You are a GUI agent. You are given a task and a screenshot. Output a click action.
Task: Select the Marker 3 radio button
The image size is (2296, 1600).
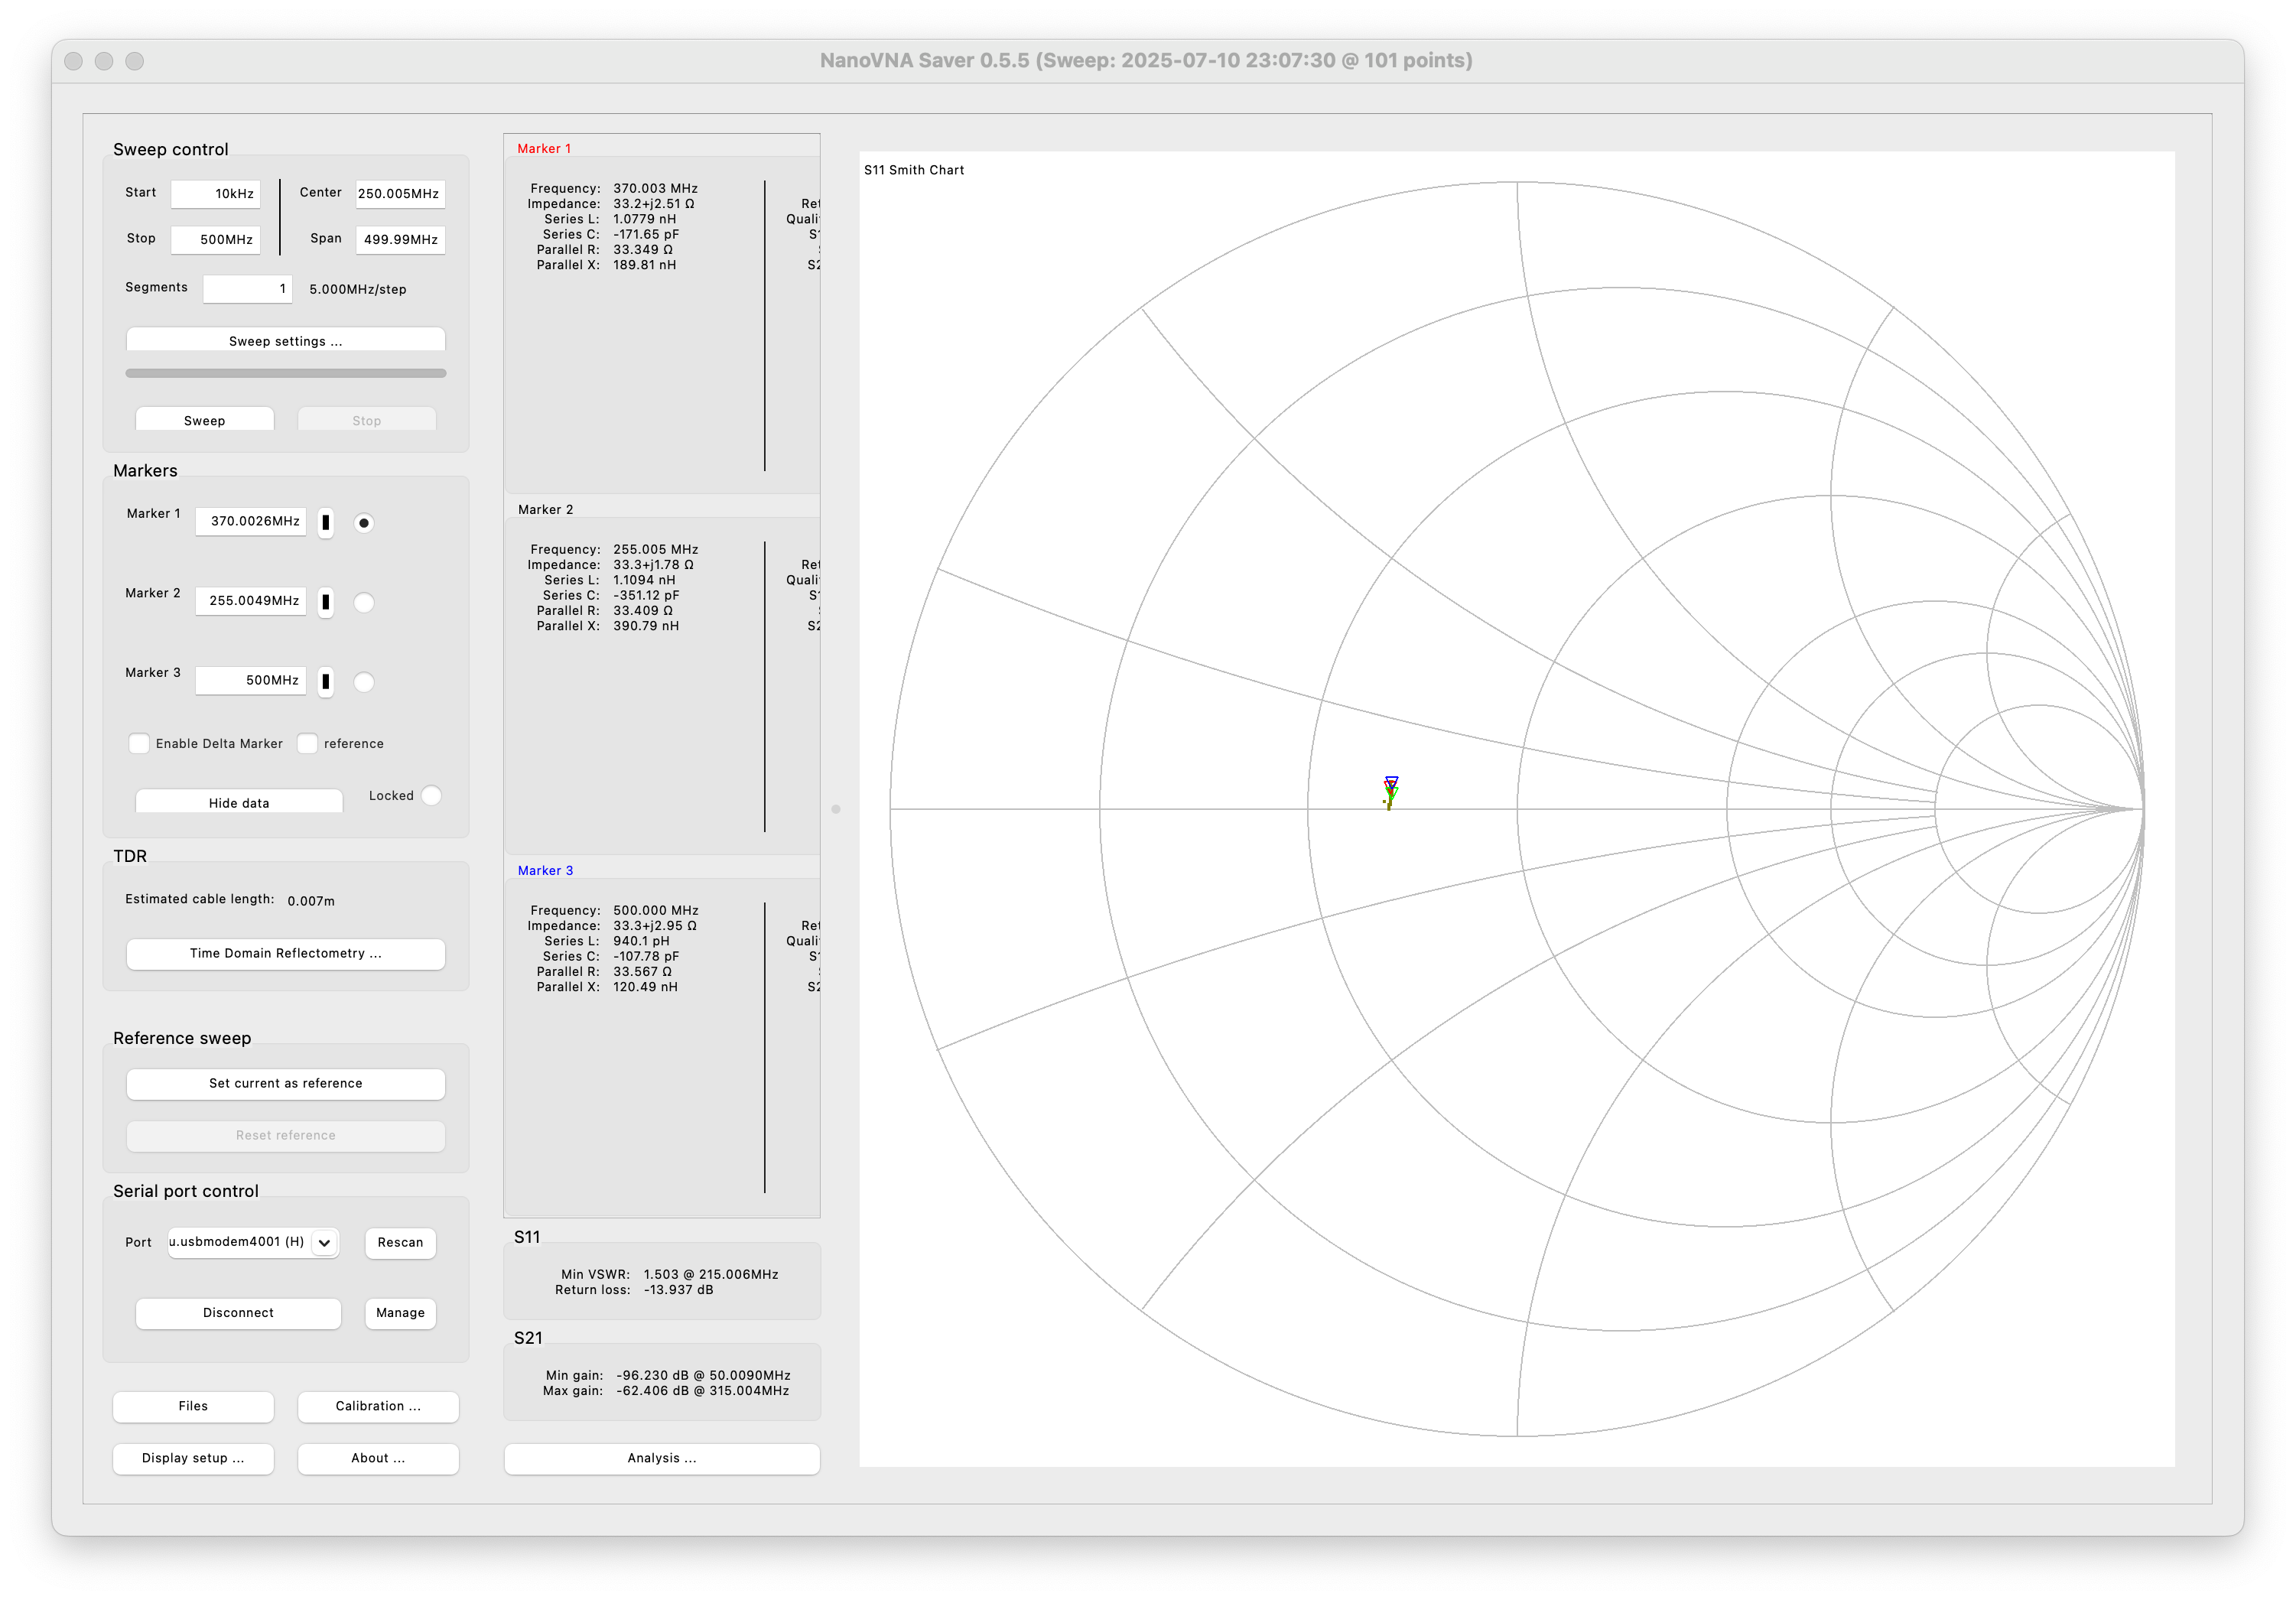pyautogui.click(x=364, y=682)
